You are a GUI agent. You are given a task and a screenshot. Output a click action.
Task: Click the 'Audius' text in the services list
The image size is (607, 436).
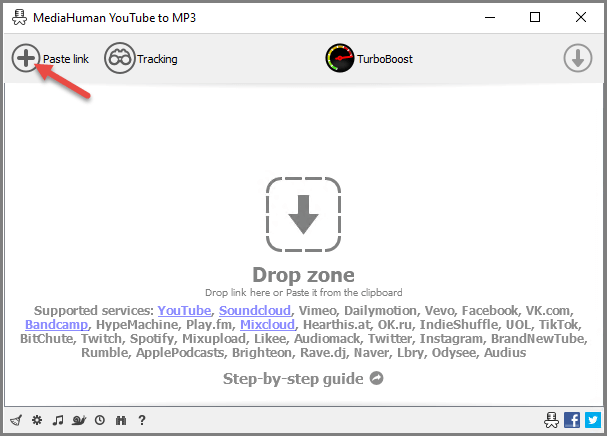[x=505, y=353]
